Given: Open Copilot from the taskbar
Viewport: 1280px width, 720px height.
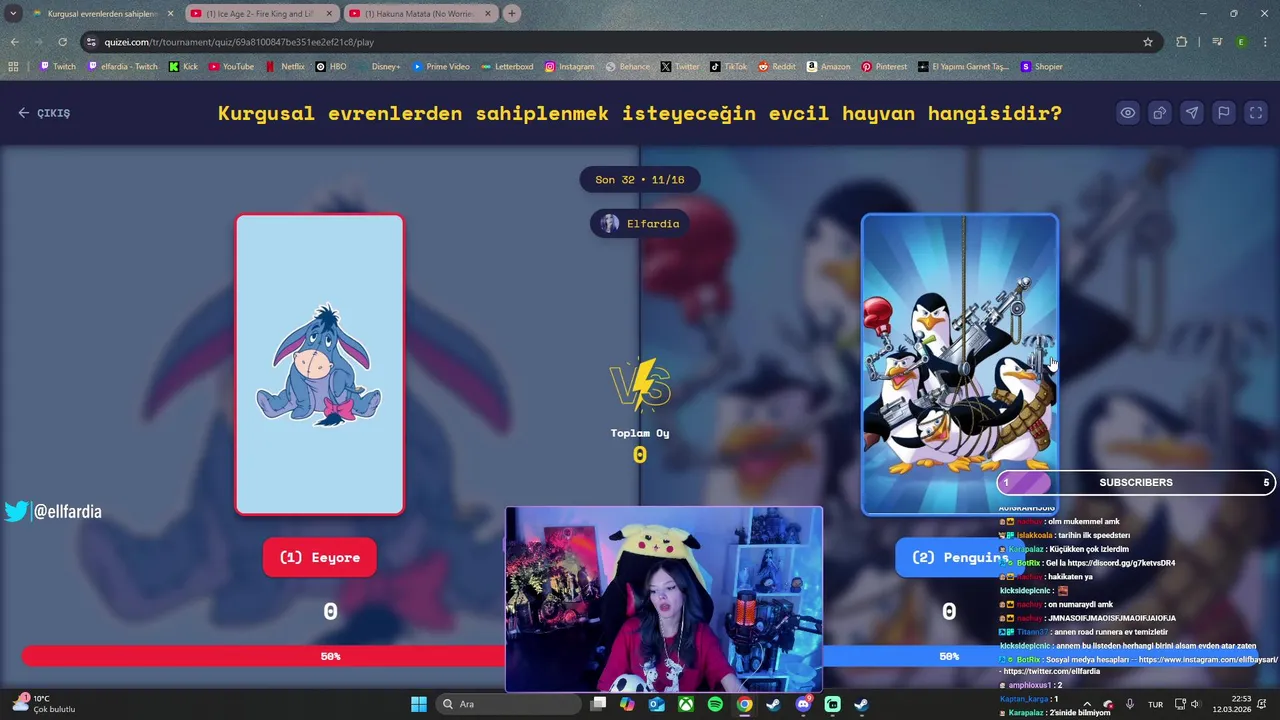Looking at the screenshot, I should point(627,704).
